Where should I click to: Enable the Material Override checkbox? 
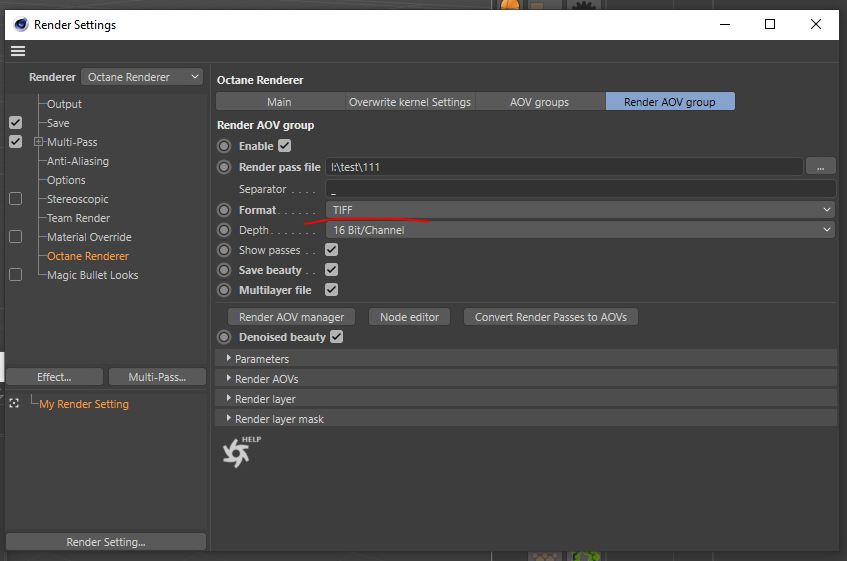click(16, 236)
